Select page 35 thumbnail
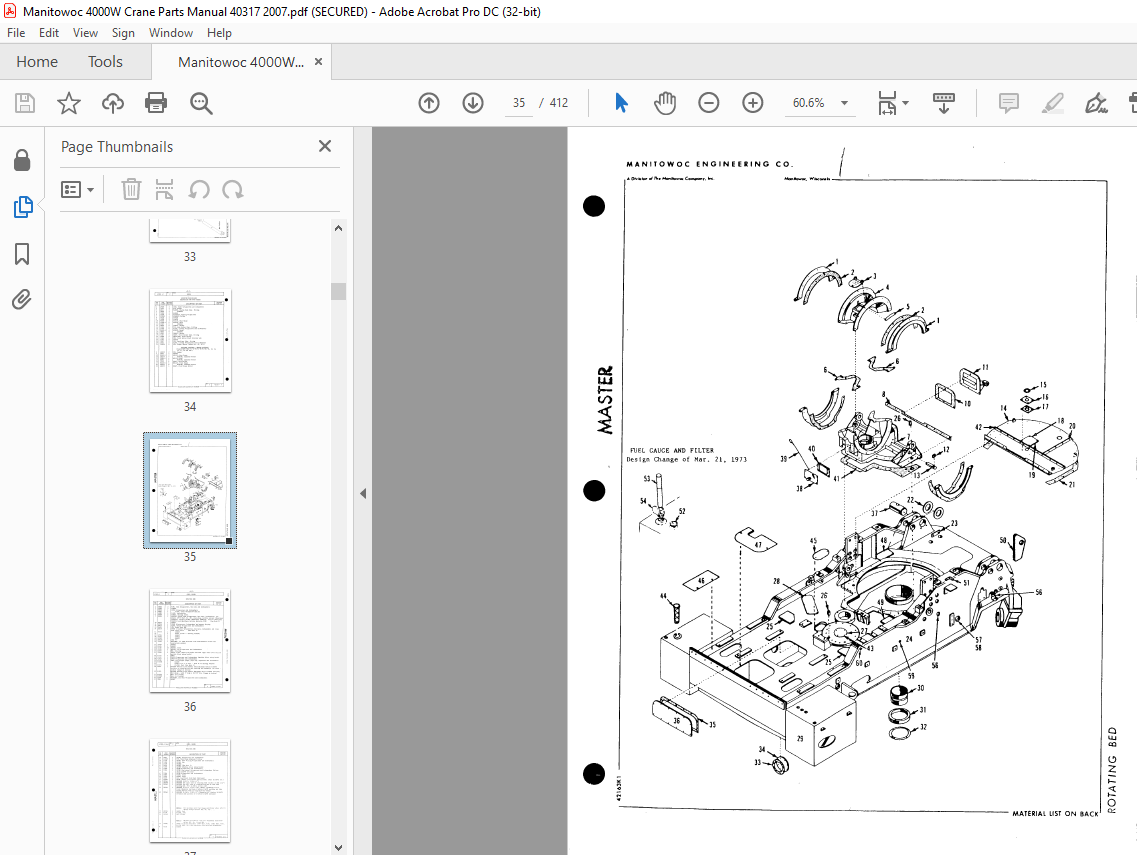The height and width of the screenshot is (855, 1137). [190, 490]
